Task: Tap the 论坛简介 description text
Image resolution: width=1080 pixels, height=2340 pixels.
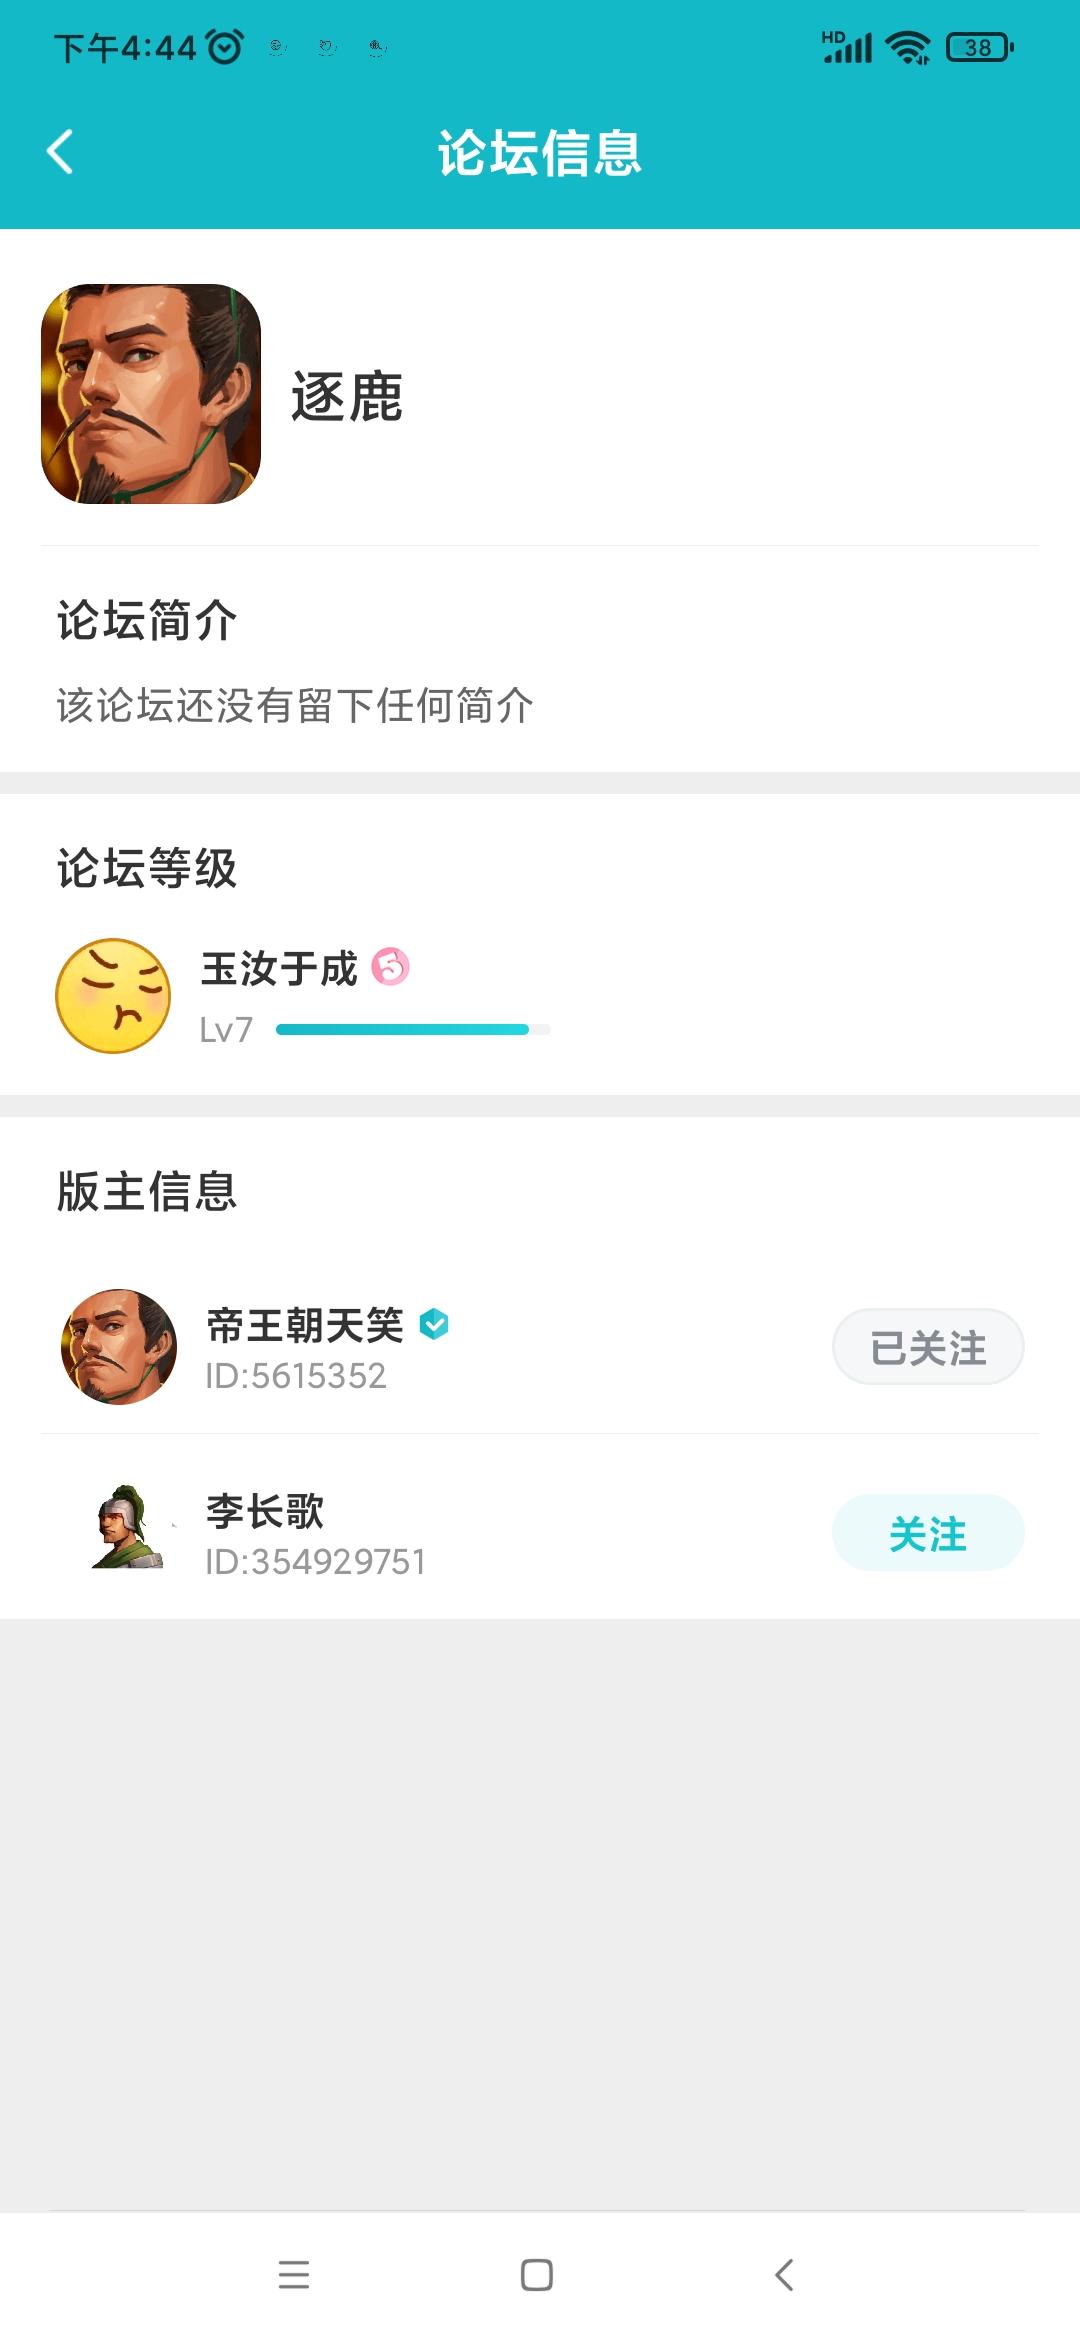Action: point(295,706)
